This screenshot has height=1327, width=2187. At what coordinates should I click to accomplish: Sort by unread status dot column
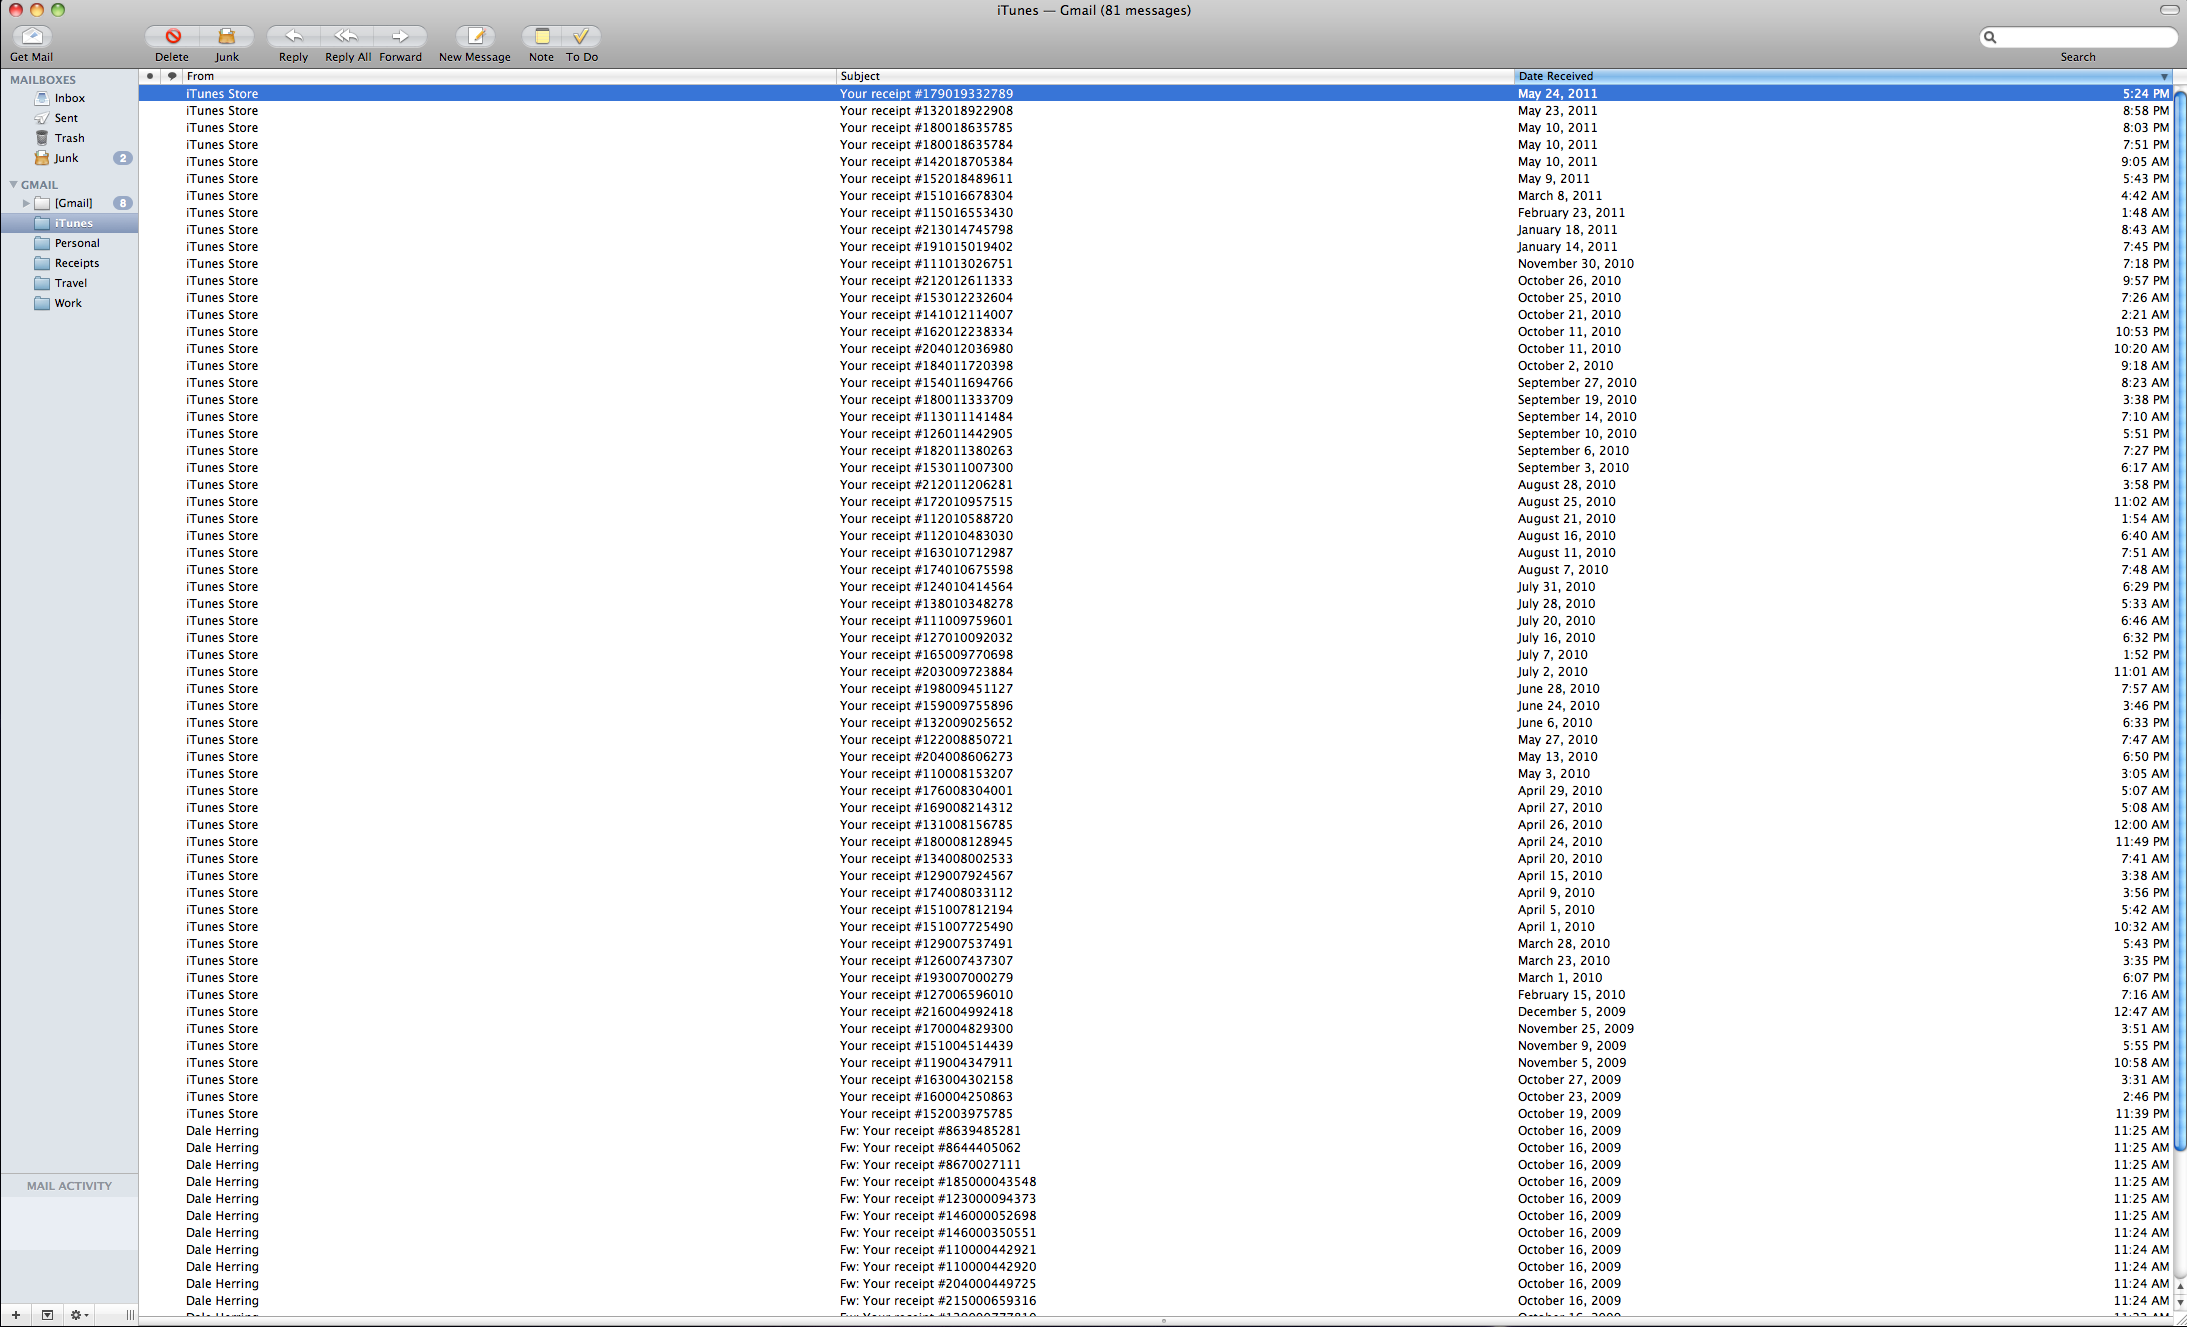(x=150, y=76)
